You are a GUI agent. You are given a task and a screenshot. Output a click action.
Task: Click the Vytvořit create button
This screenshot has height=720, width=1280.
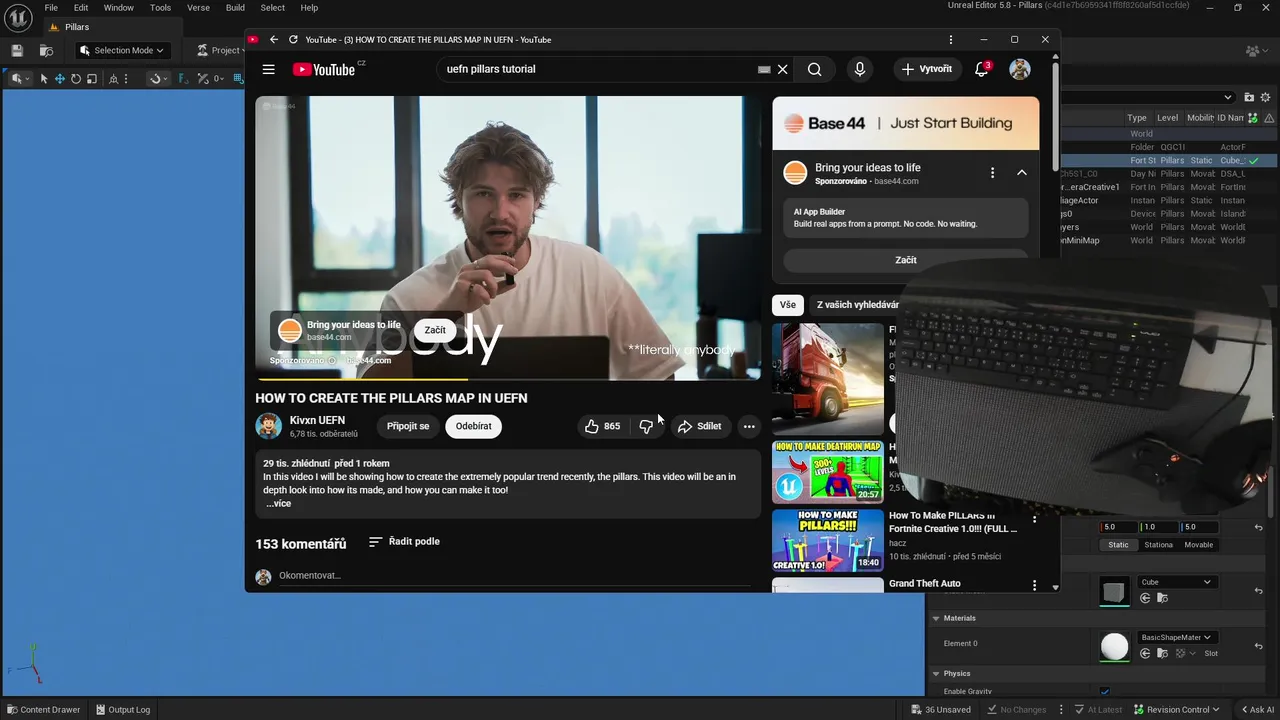tap(926, 69)
